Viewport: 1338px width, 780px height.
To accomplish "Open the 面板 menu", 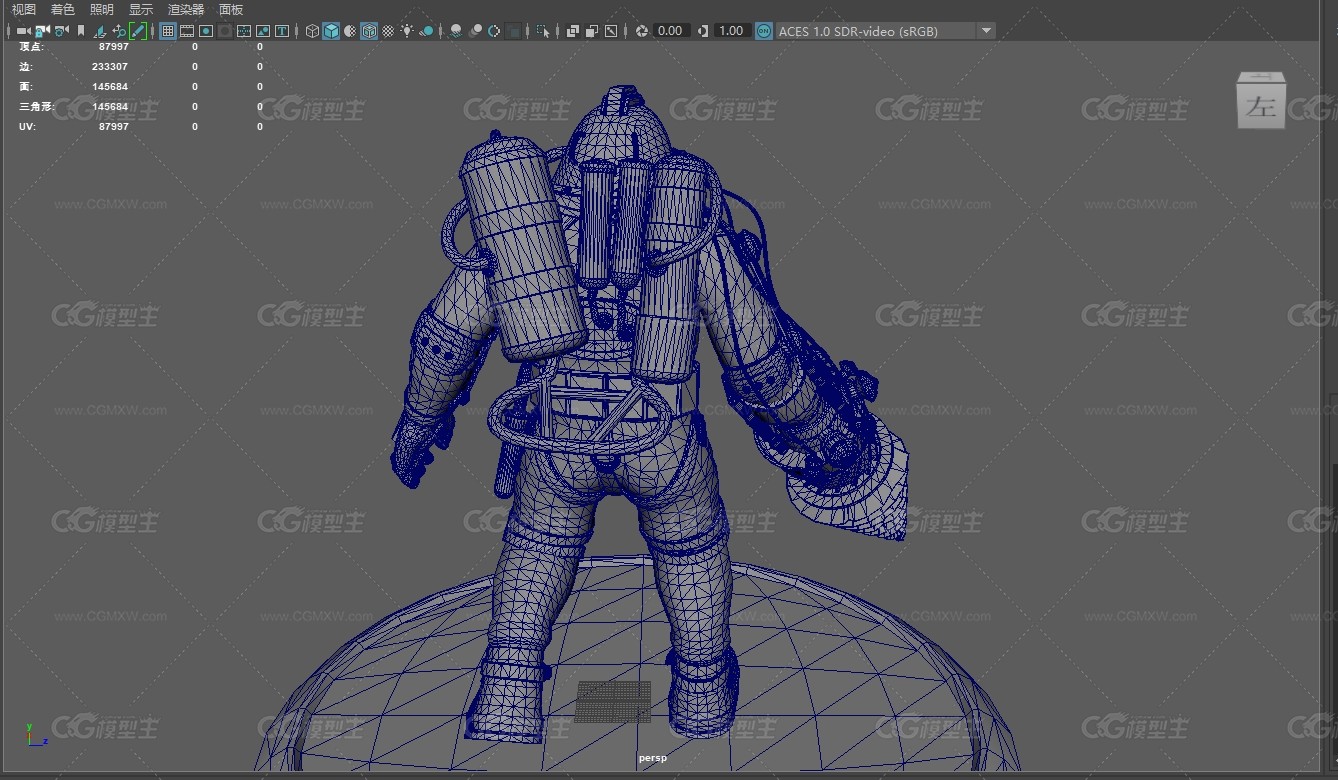I will pyautogui.click(x=231, y=9).
